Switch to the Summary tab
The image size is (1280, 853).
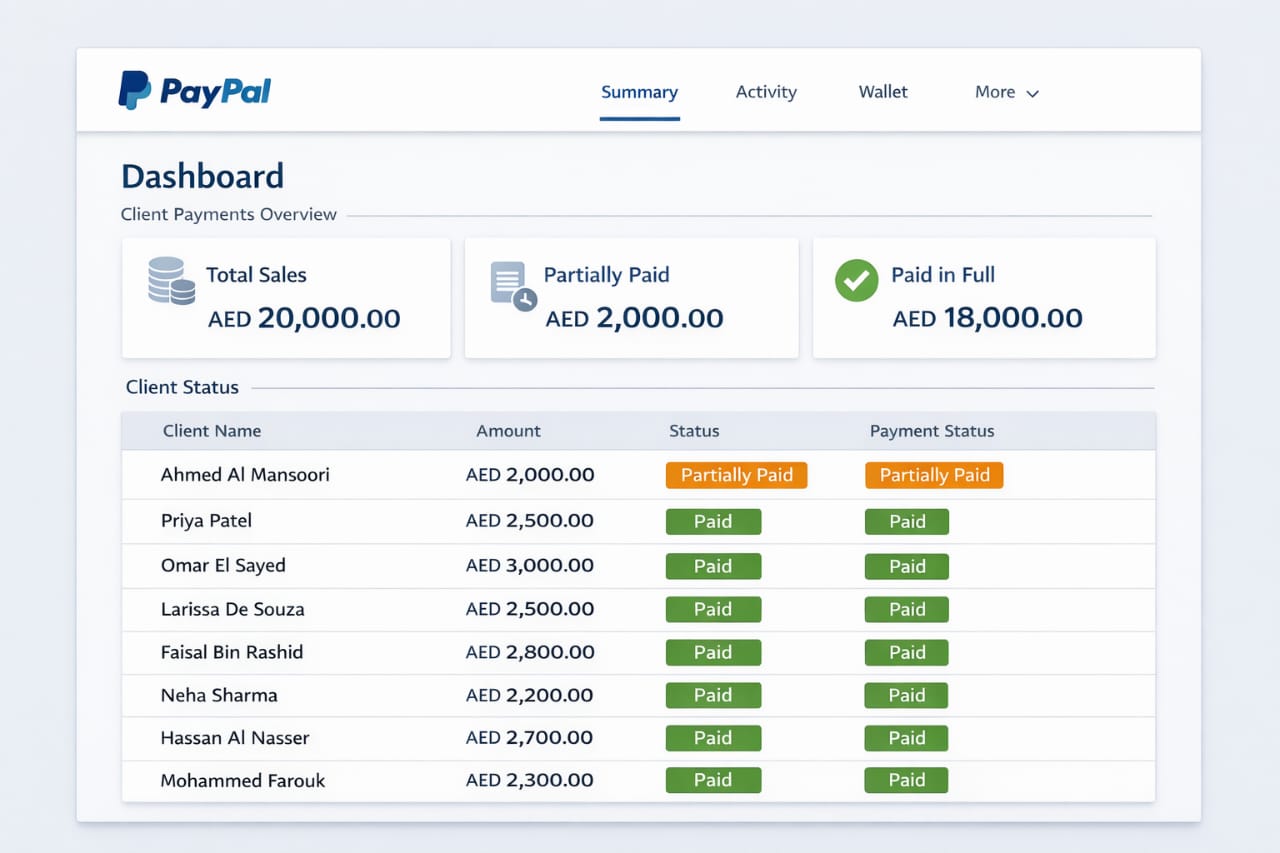pyautogui.click(x=639, y=92)
